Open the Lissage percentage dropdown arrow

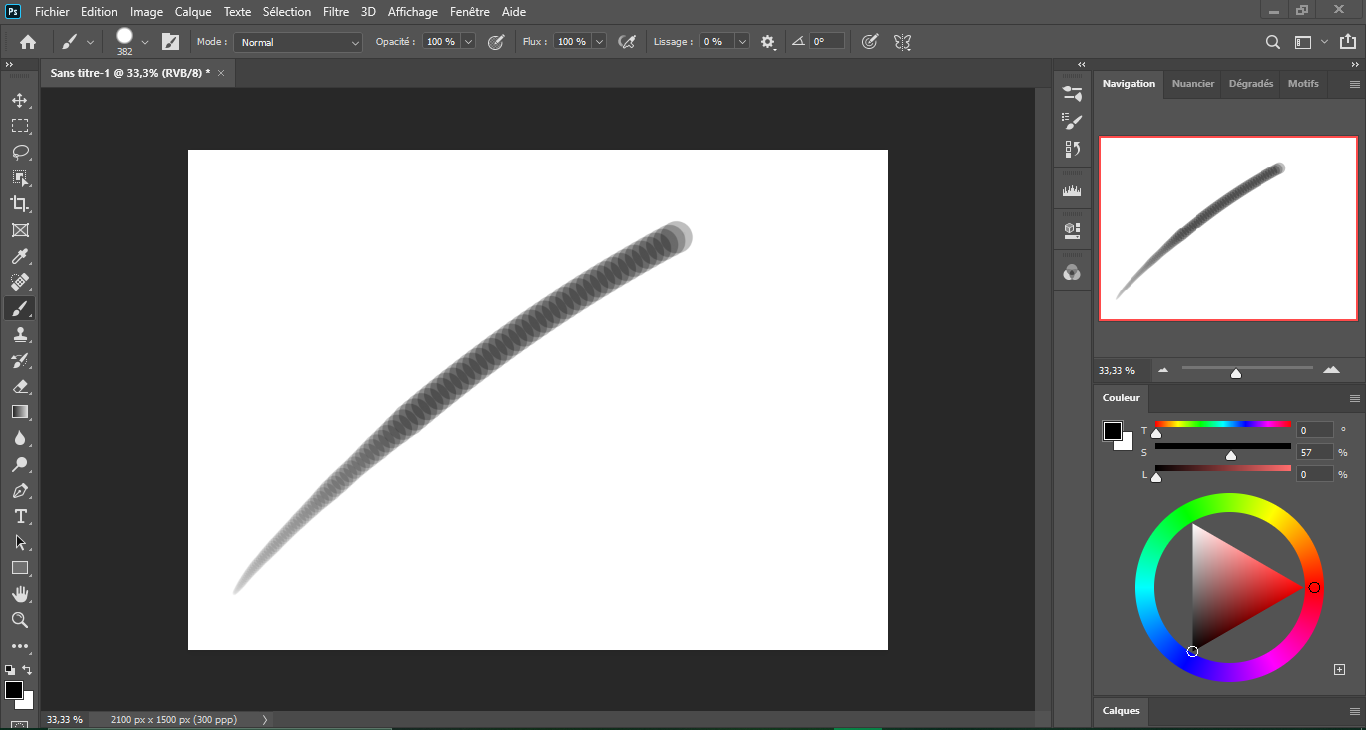741,42
